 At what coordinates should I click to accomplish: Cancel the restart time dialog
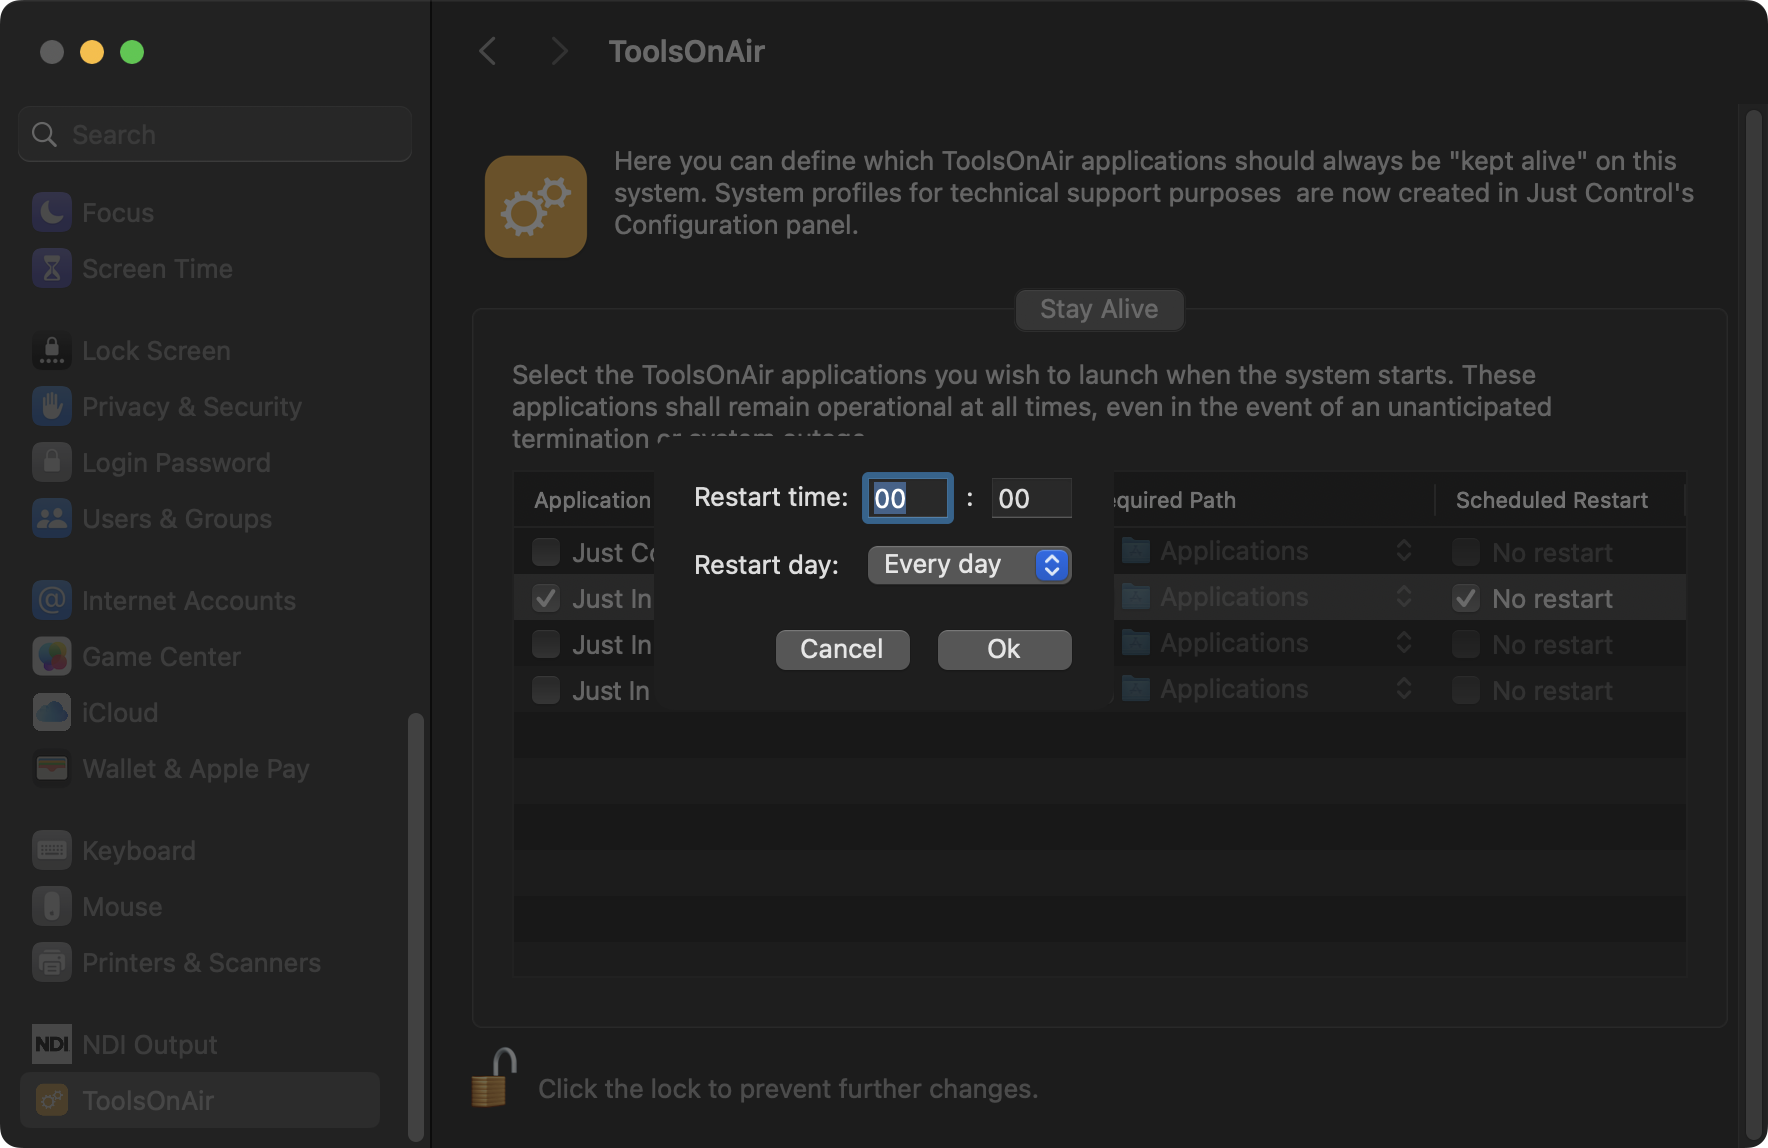(x=842, y=649)
